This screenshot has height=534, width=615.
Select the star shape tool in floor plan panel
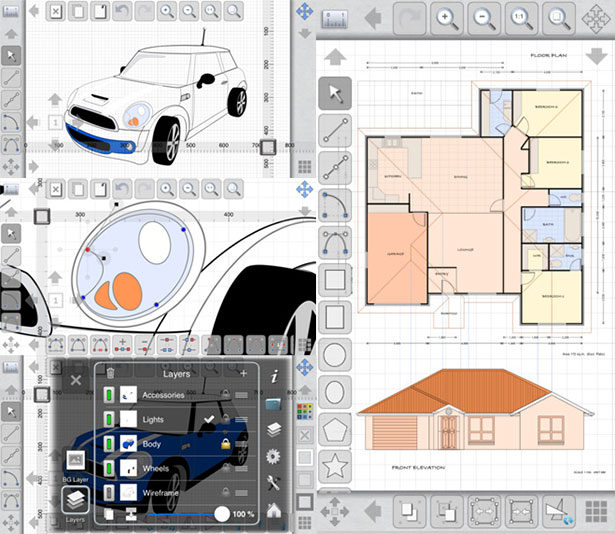pyautogui.click(x=335, y=466)
